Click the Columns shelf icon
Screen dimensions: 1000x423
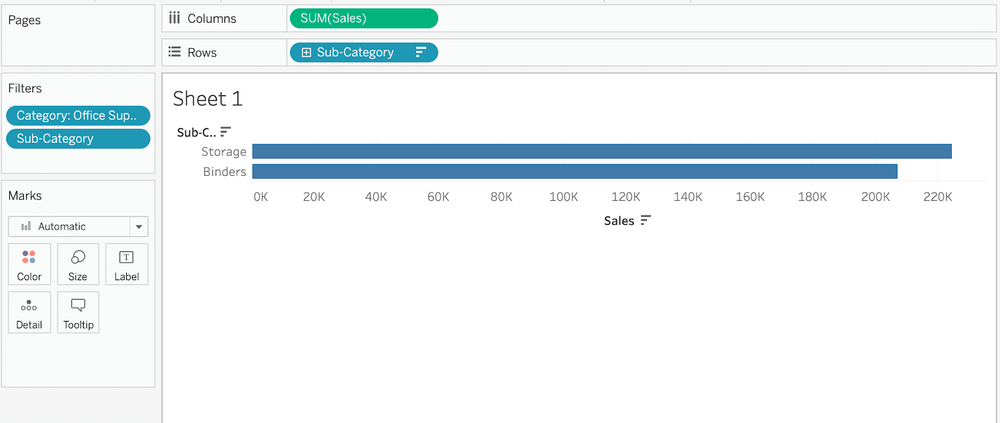(x=174, y=18)
